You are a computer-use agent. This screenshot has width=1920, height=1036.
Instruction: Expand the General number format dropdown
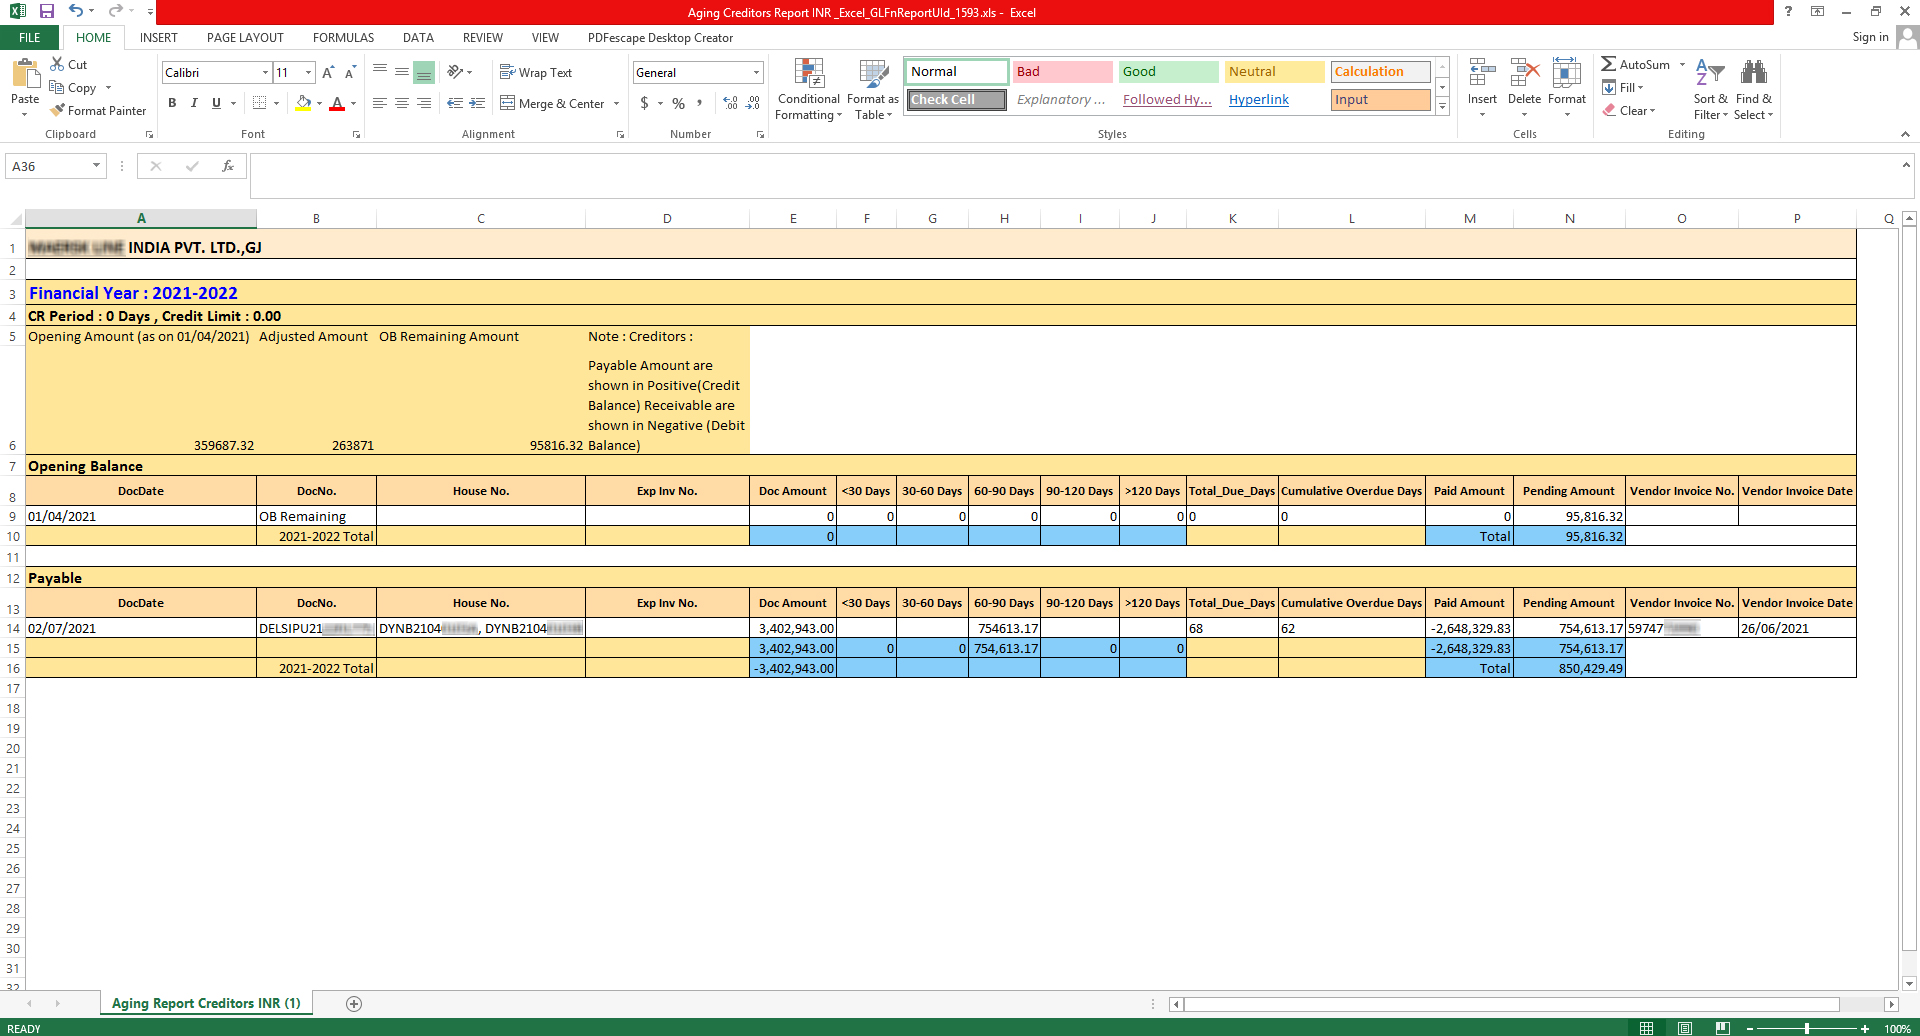coord(756,73)
